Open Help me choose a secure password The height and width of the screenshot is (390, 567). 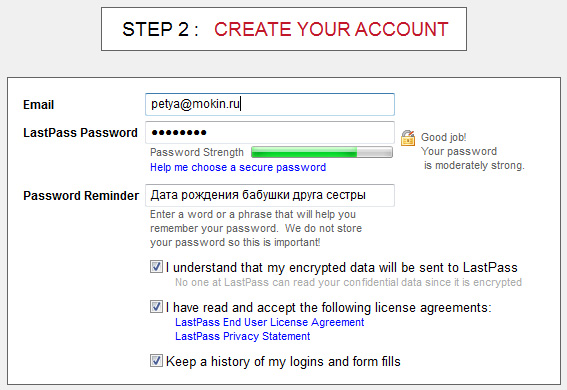[238, 167]
